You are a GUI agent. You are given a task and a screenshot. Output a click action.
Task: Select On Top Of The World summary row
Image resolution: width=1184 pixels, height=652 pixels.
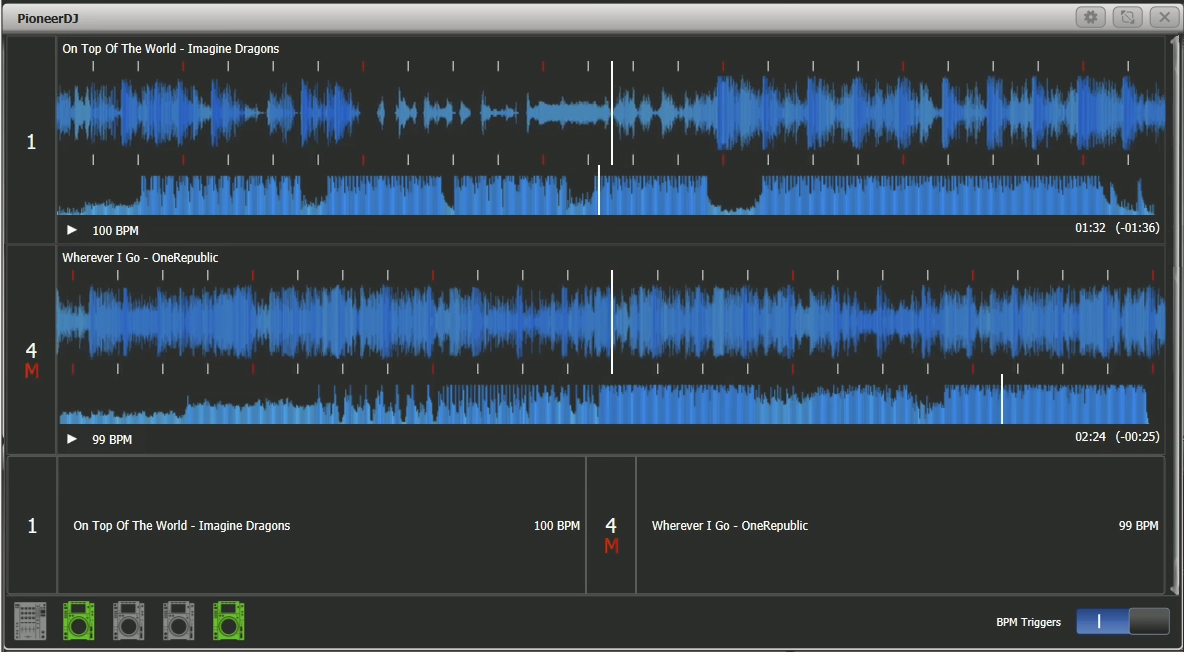pos(320,526)
